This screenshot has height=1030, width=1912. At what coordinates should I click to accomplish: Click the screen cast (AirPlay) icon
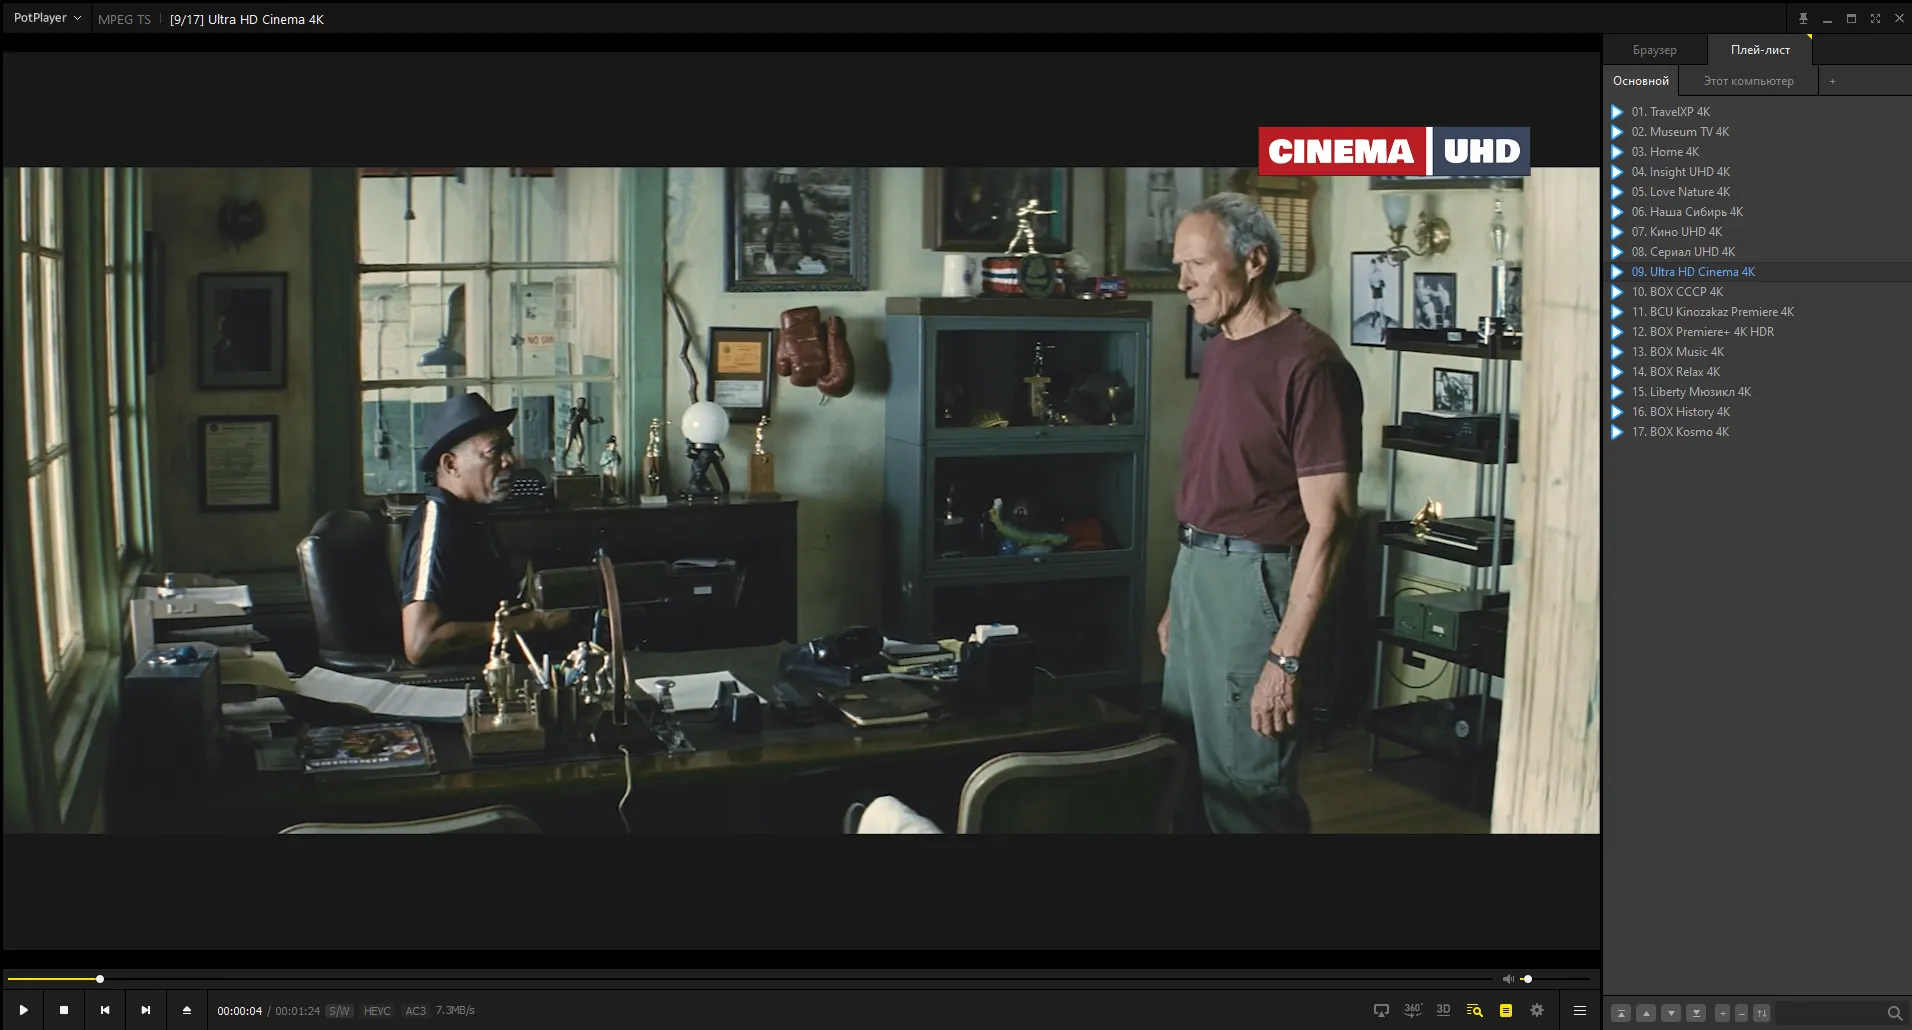(x=1381, y=1010)
